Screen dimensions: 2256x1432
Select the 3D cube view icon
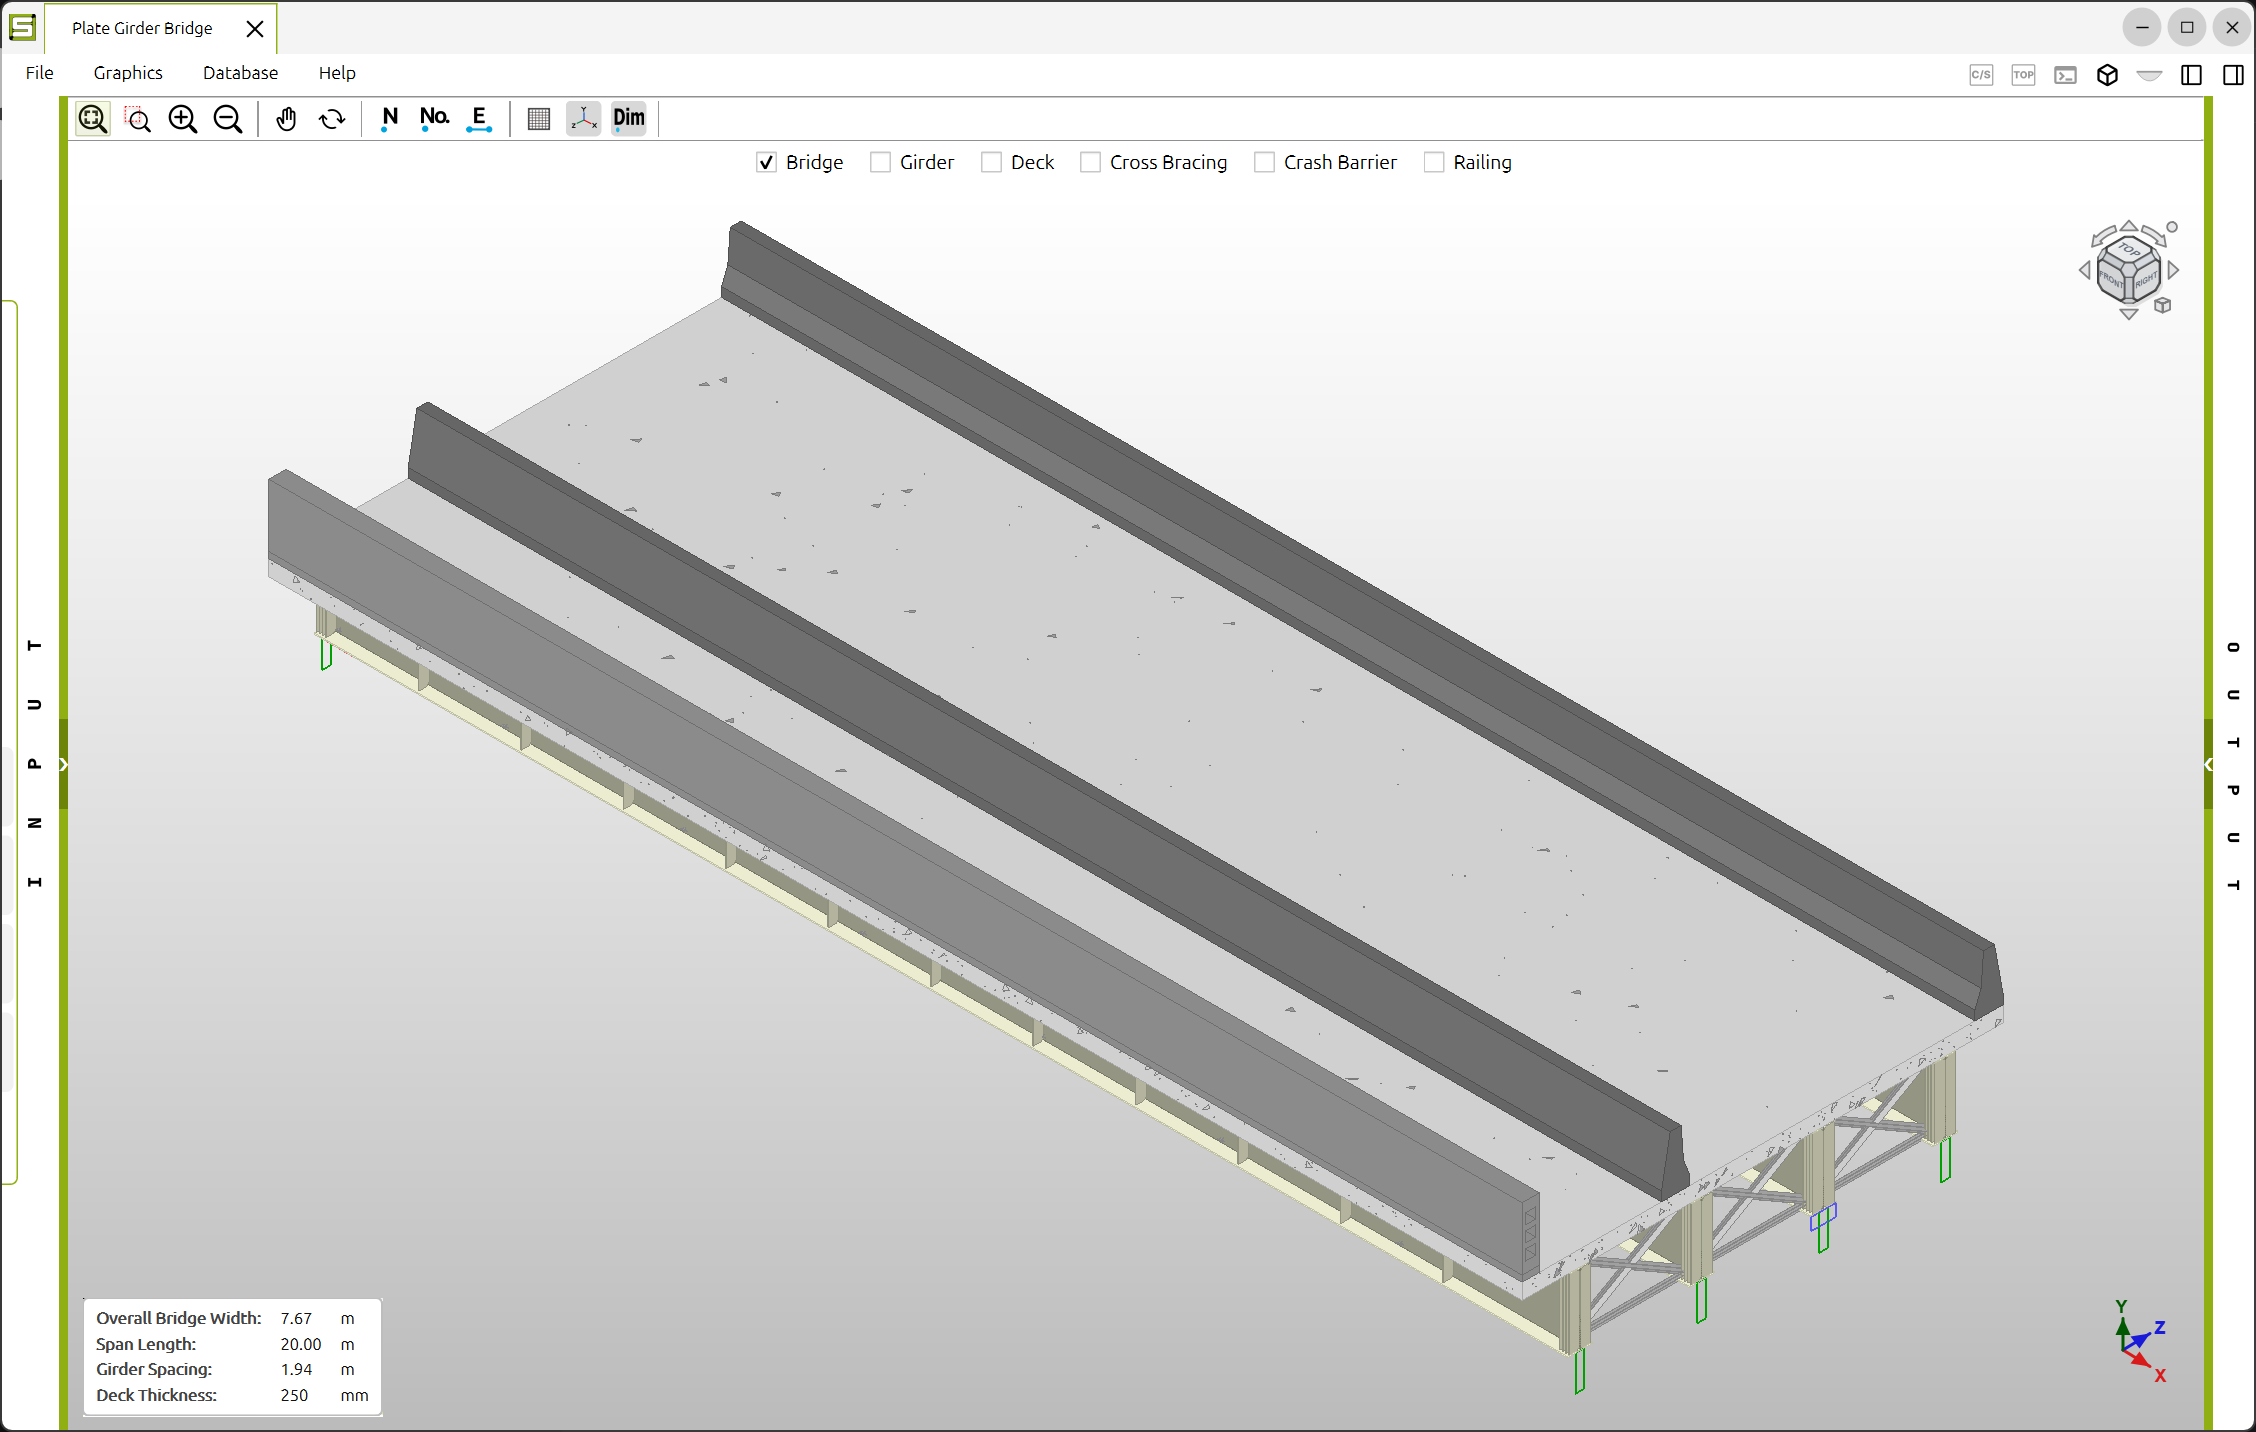click(2107, 75)
